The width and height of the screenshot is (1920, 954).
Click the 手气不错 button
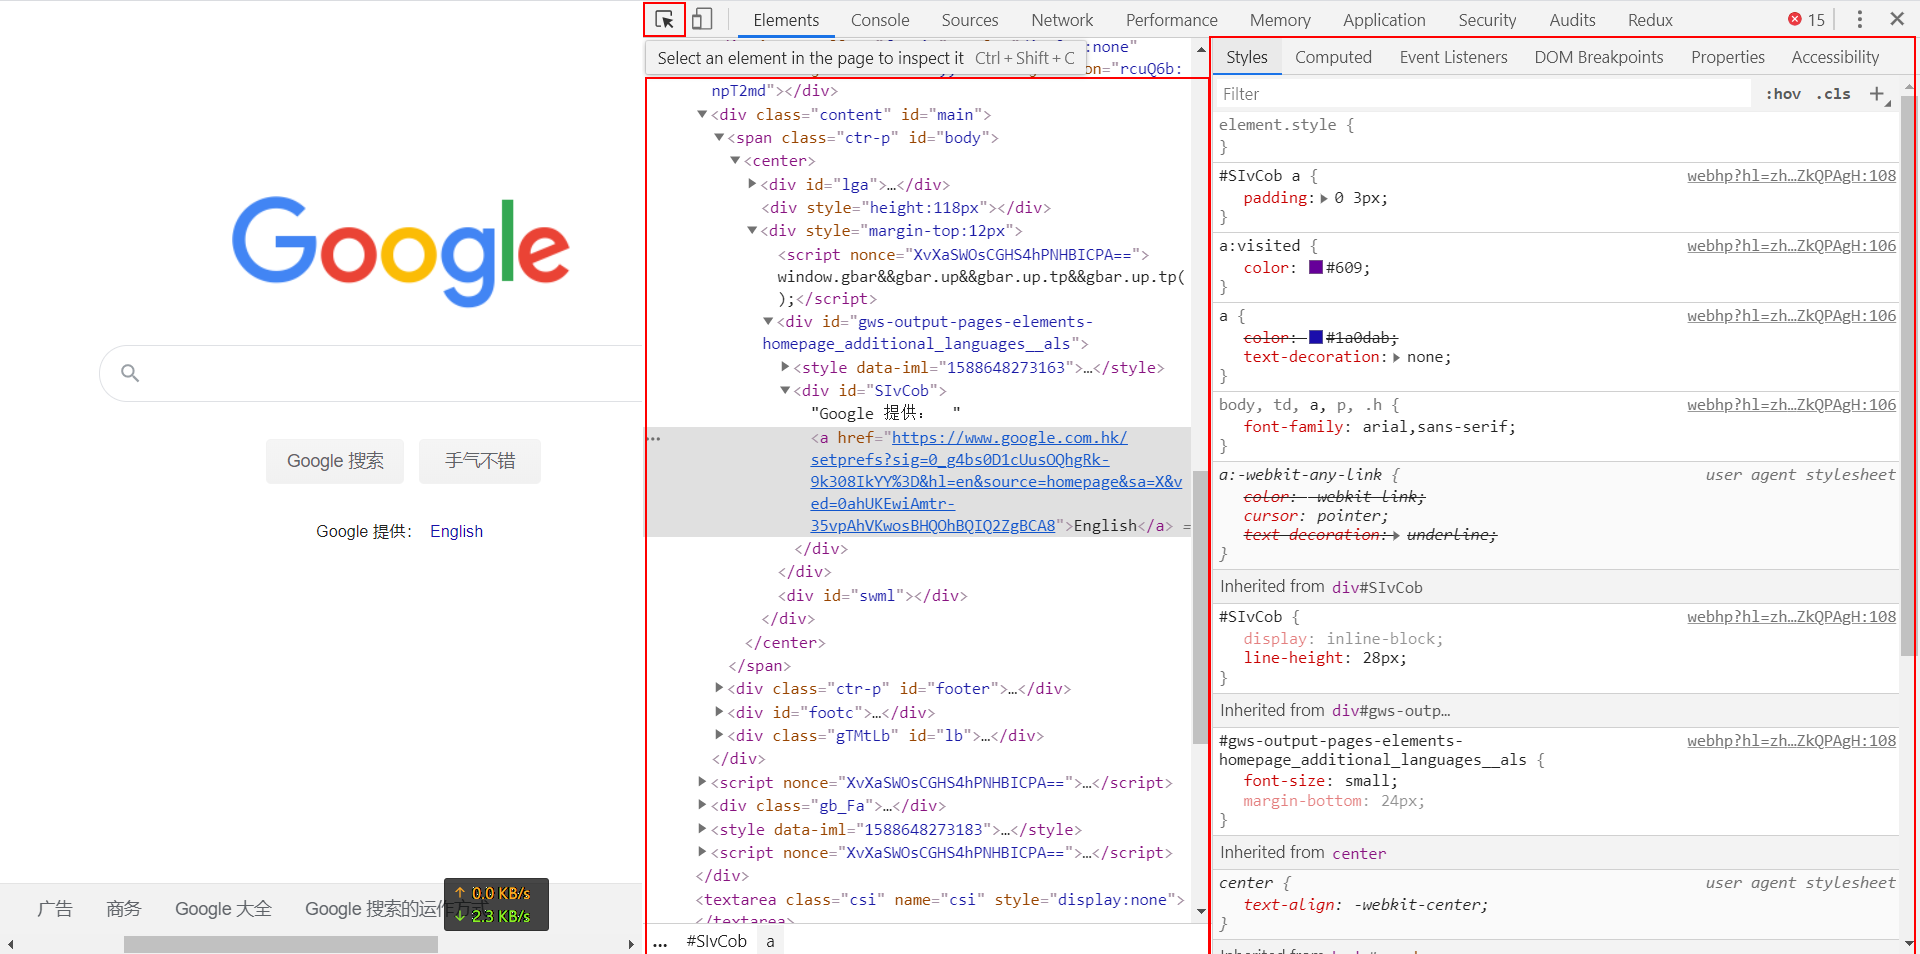(x=480, y=461)
